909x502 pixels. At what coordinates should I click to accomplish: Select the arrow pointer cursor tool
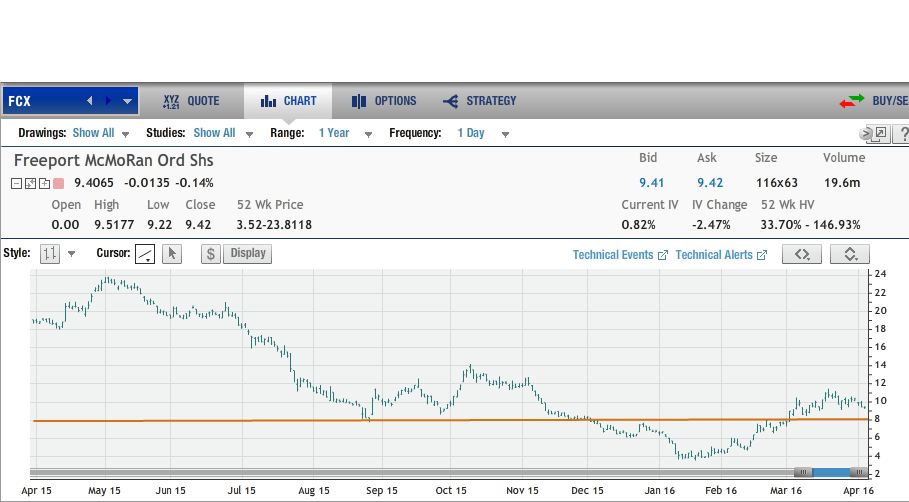[x=172, y=253]
